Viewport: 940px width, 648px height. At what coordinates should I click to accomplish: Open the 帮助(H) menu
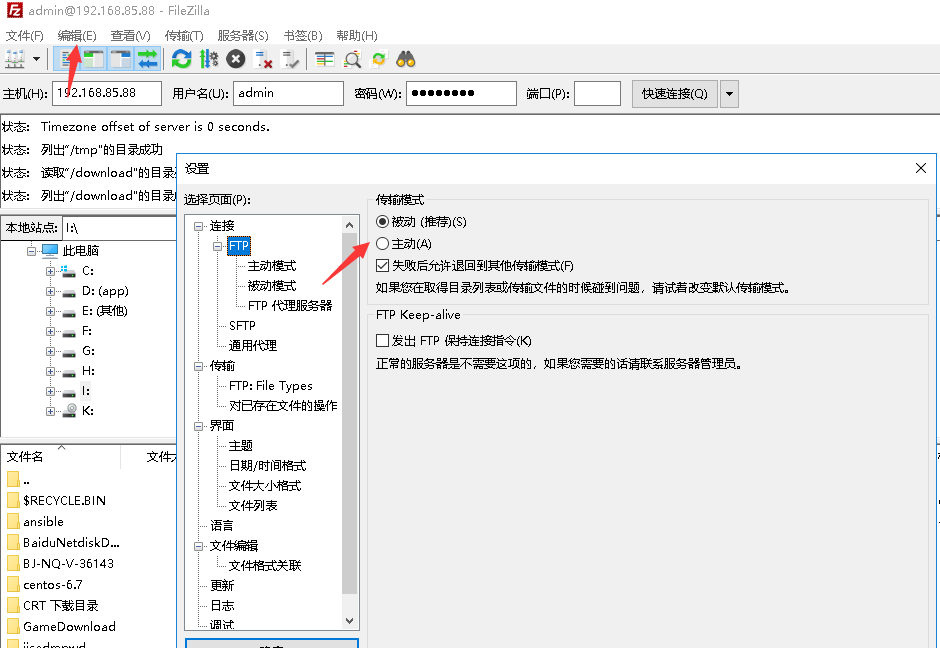(x=357, y=35)
